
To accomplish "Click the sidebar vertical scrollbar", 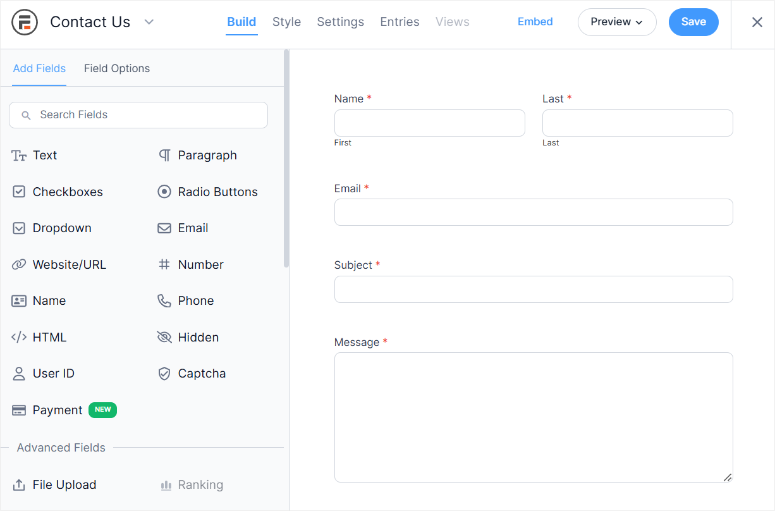I will pyautogui.click(x=286, y=158).
